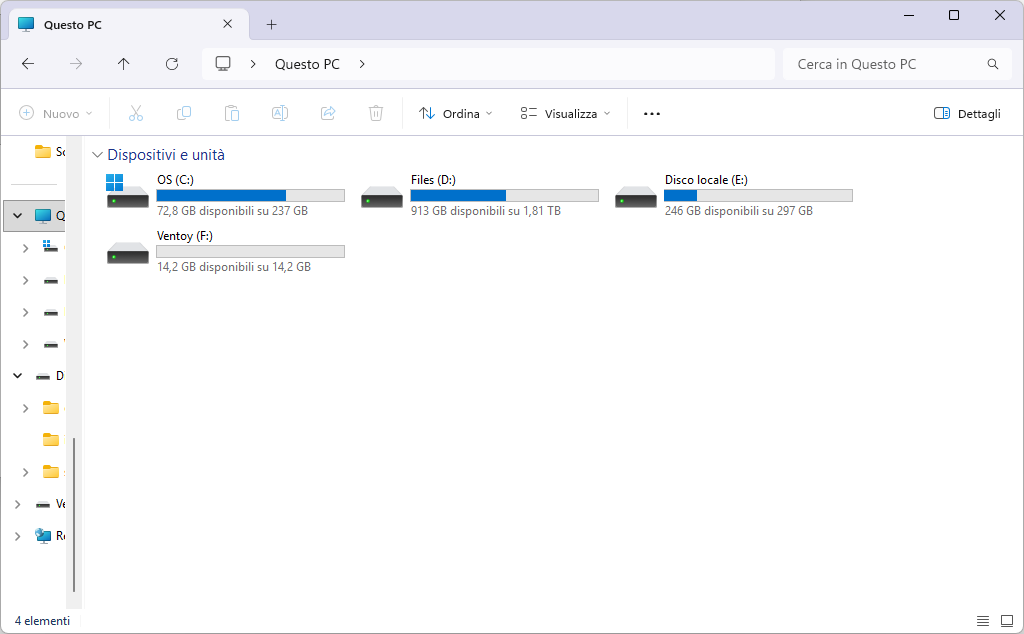1024x634 pixels.
Task: Select the Files (D:) drive icon
Action: 381,197
